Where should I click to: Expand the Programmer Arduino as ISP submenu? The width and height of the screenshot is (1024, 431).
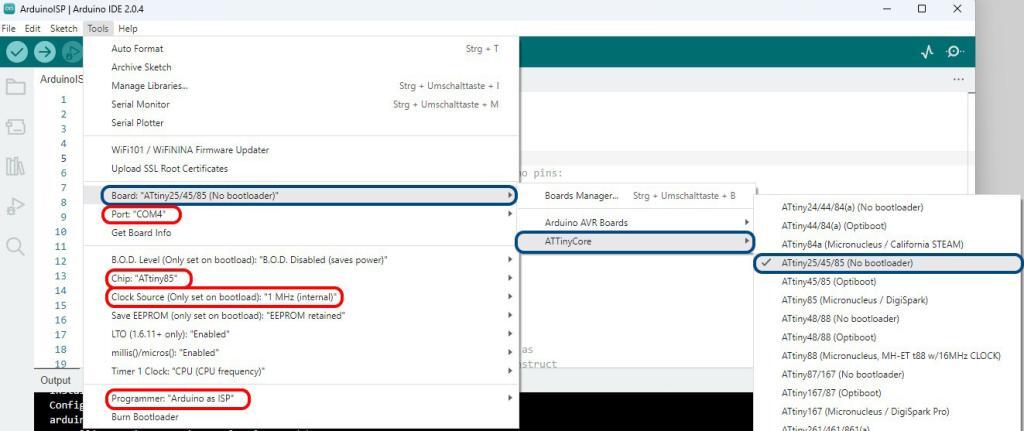pos(301,398)
